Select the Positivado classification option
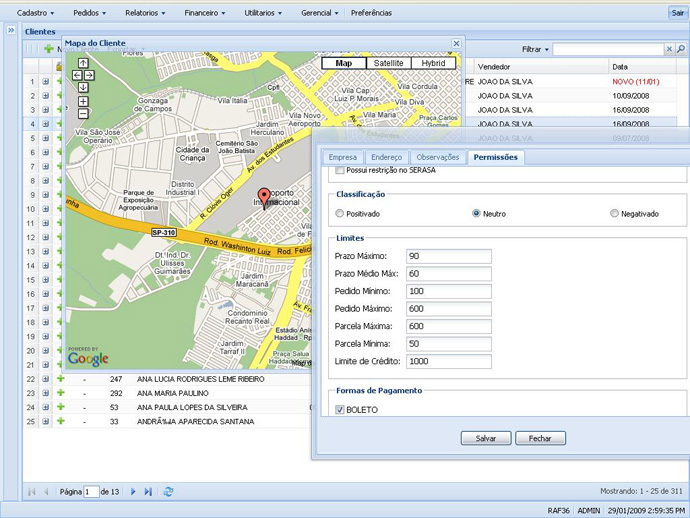690x518 pixels. (340, 213)
